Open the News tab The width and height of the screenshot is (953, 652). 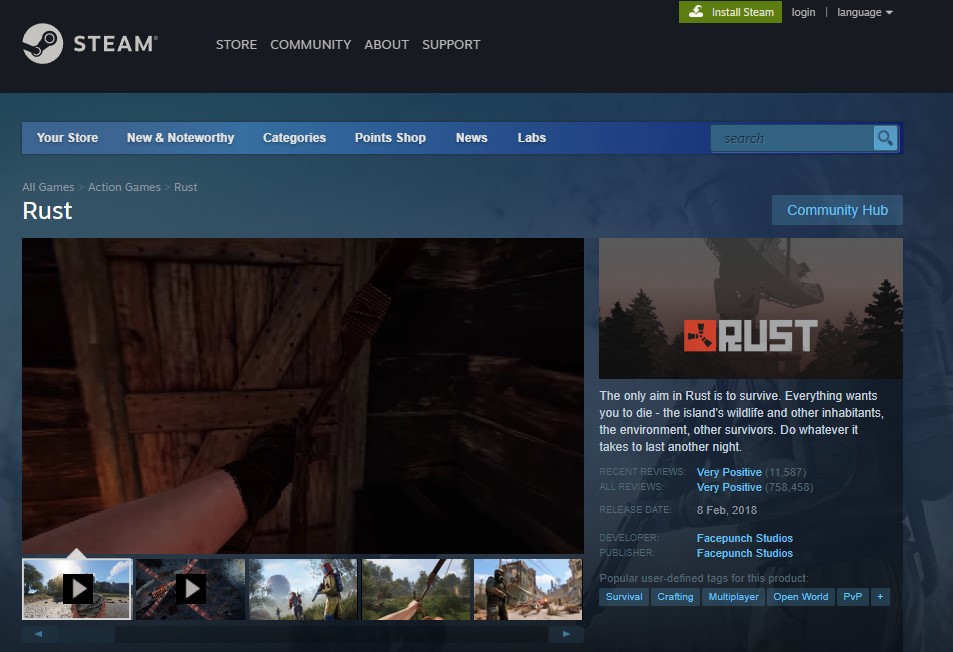[x=472, y=138]
